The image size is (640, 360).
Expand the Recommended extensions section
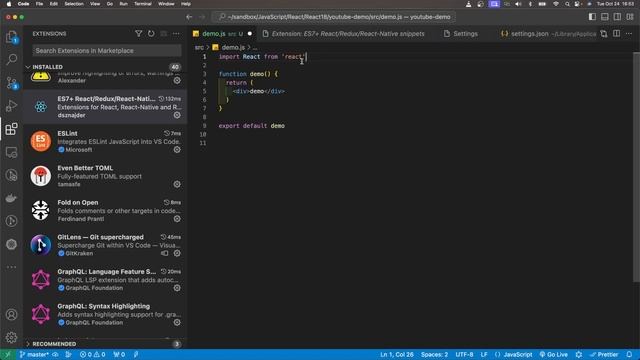tap(105, 344)
